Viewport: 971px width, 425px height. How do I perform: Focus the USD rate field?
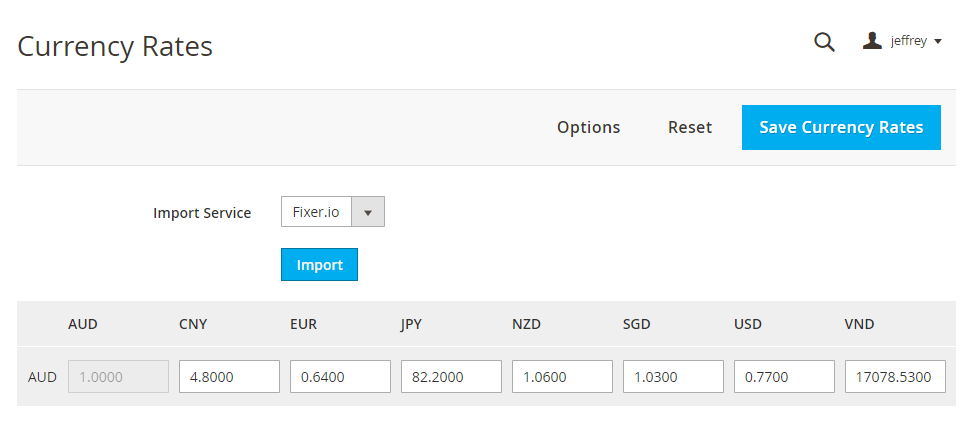[784, 377]
